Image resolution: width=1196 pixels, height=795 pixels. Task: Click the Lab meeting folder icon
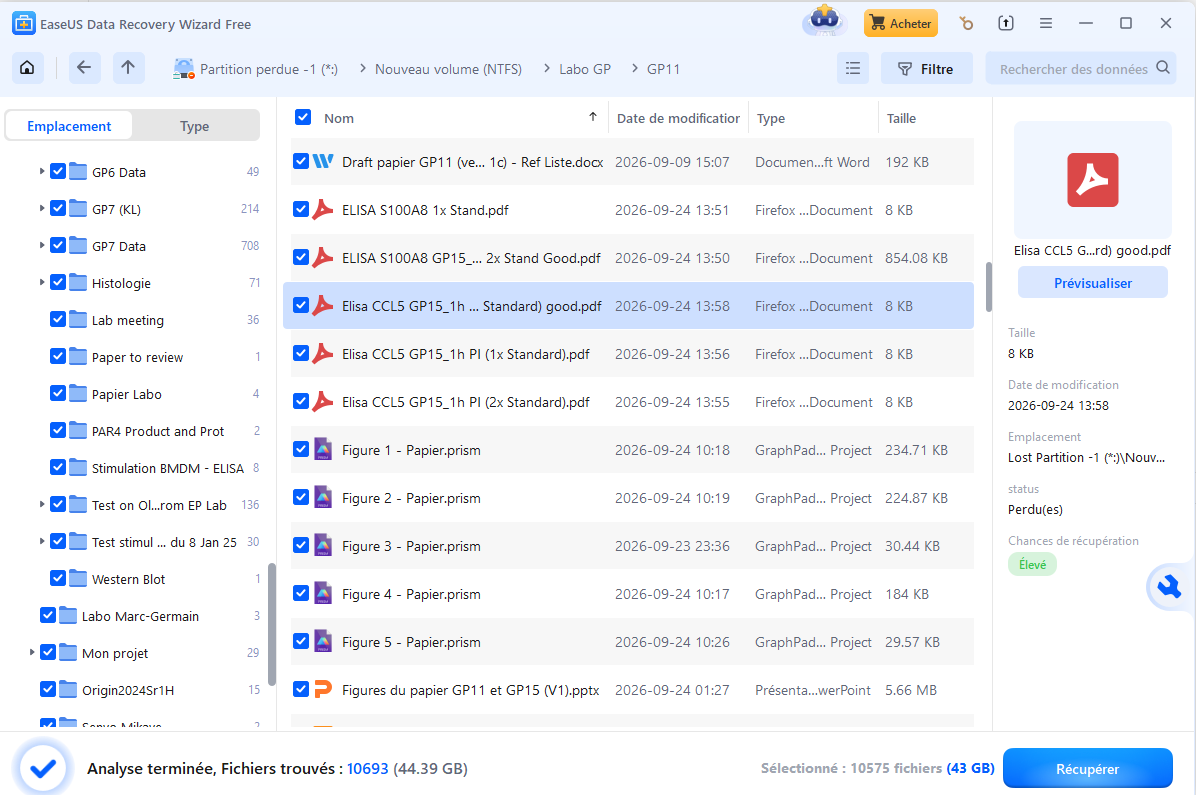pos(79,320)
